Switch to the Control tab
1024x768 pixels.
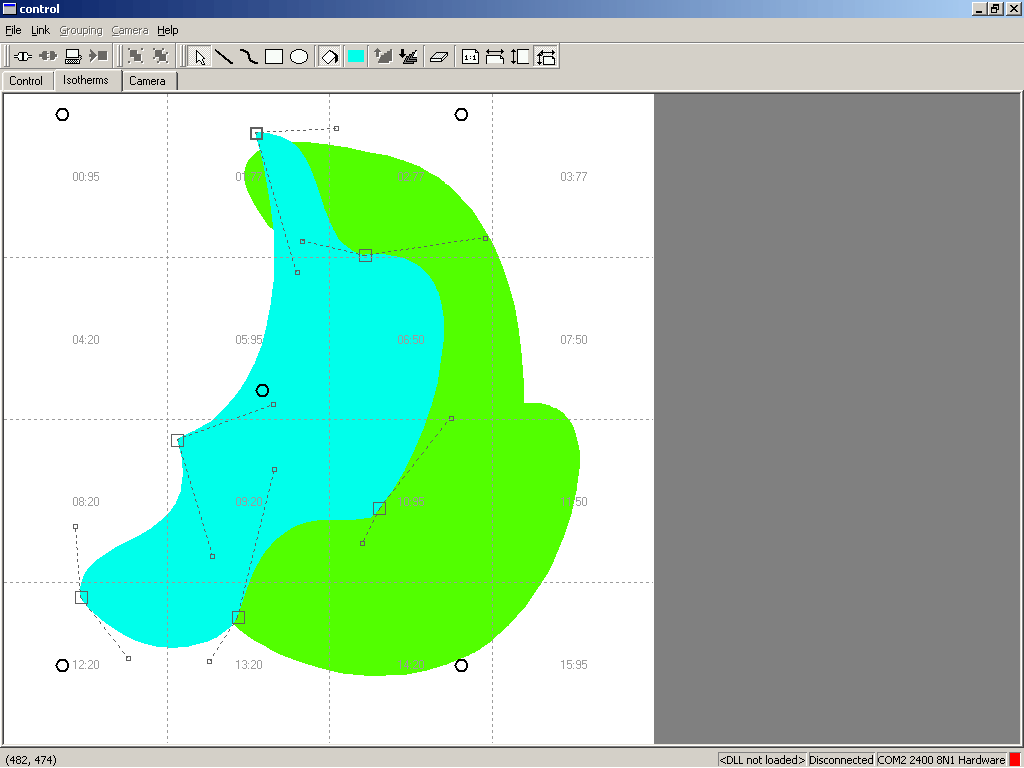tap(26, 81)
